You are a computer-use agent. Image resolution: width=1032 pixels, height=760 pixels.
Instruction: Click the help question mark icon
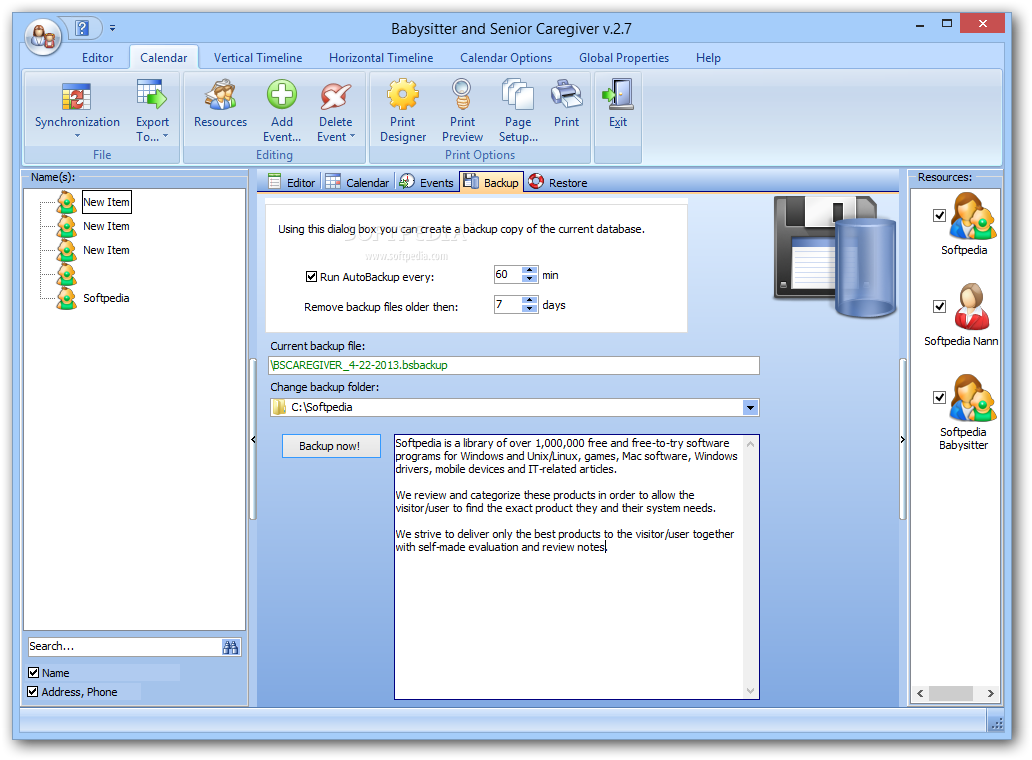[x=82, y=28]
